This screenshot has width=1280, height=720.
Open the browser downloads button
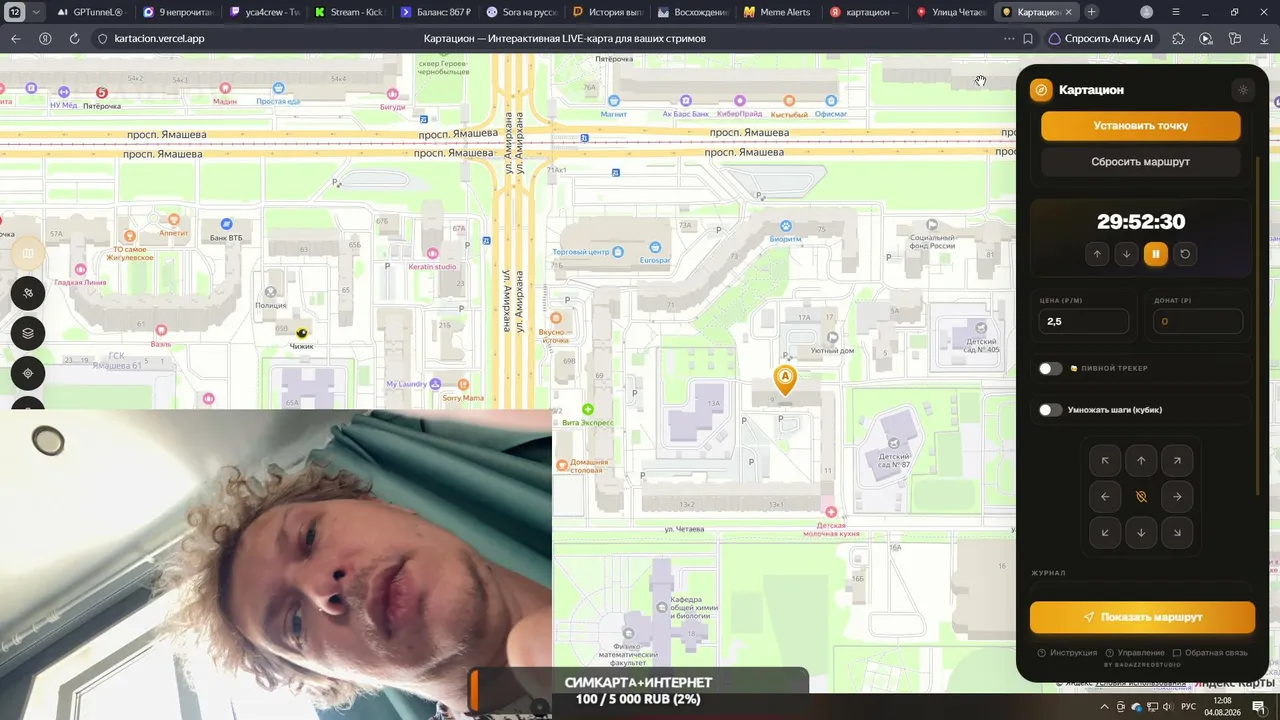(x=1264, y=39)
